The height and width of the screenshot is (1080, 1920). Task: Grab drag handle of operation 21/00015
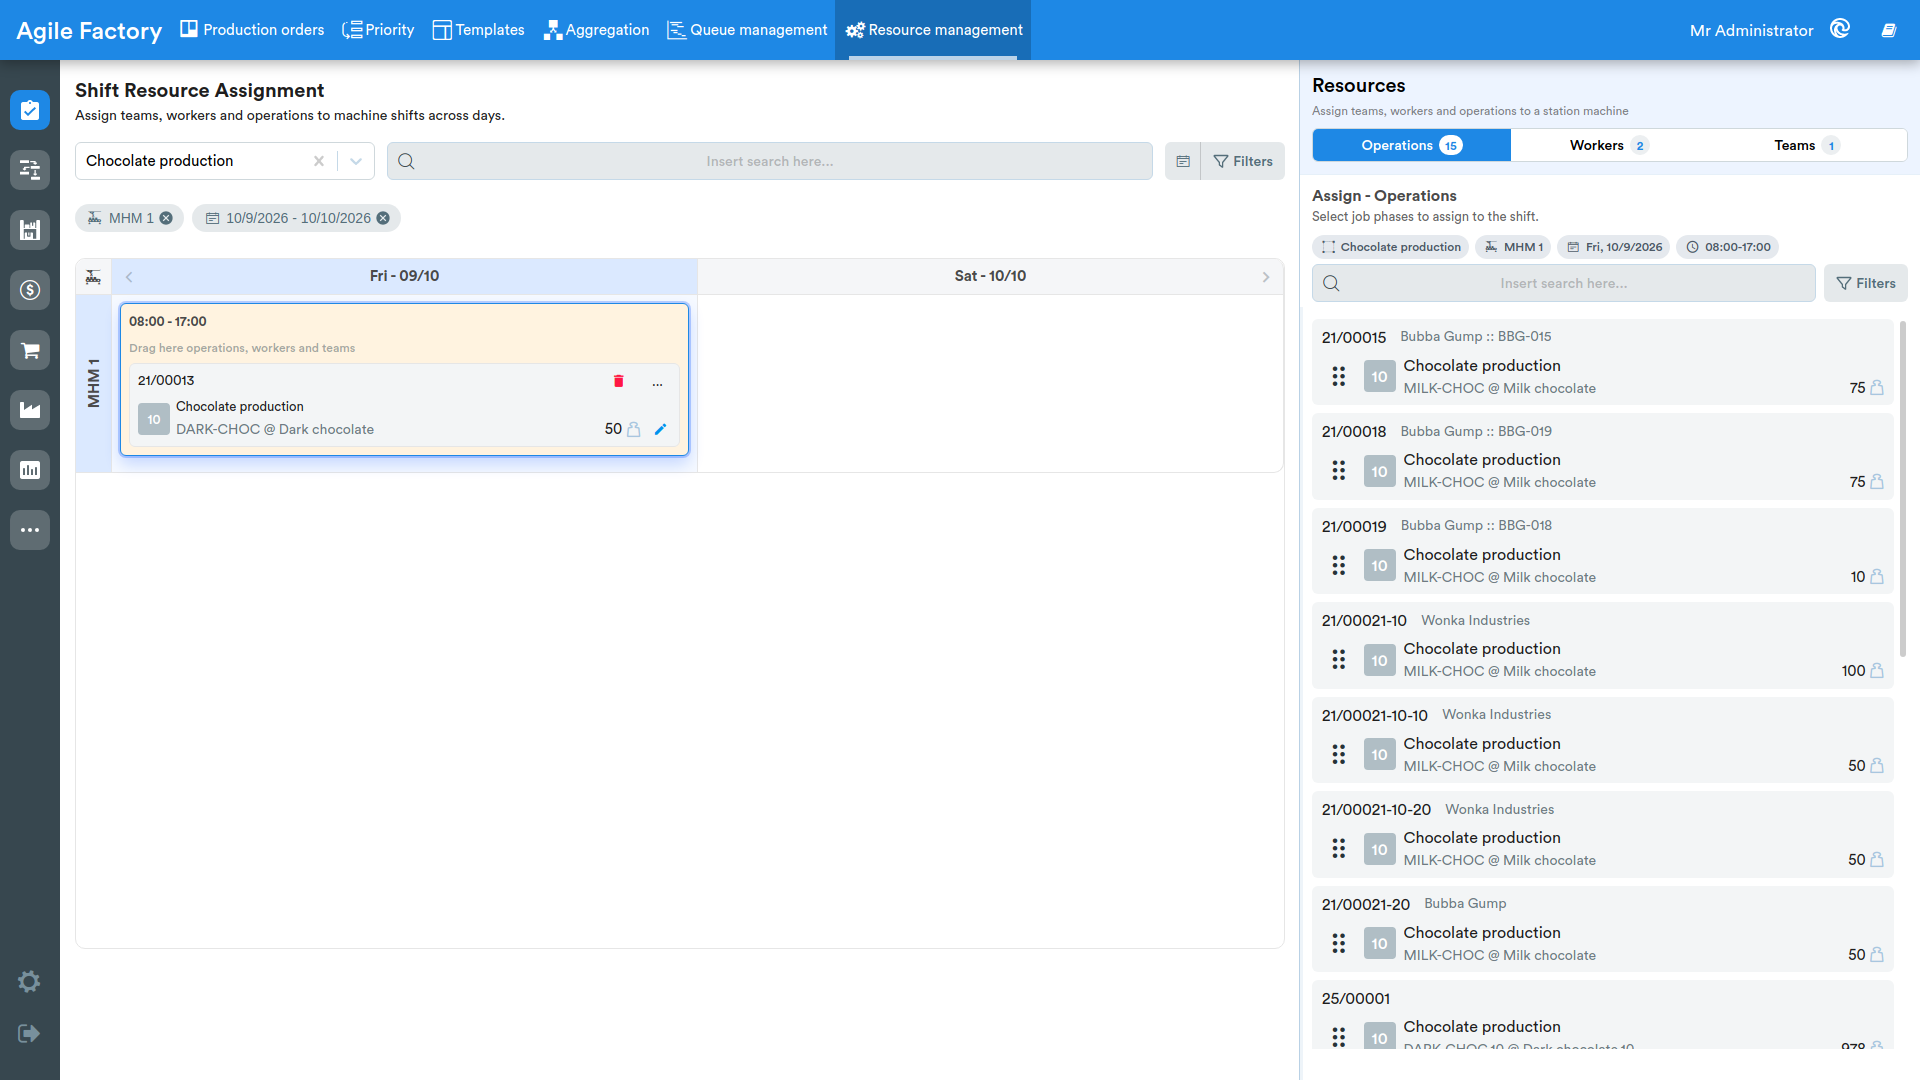(x=1339, y=377)
